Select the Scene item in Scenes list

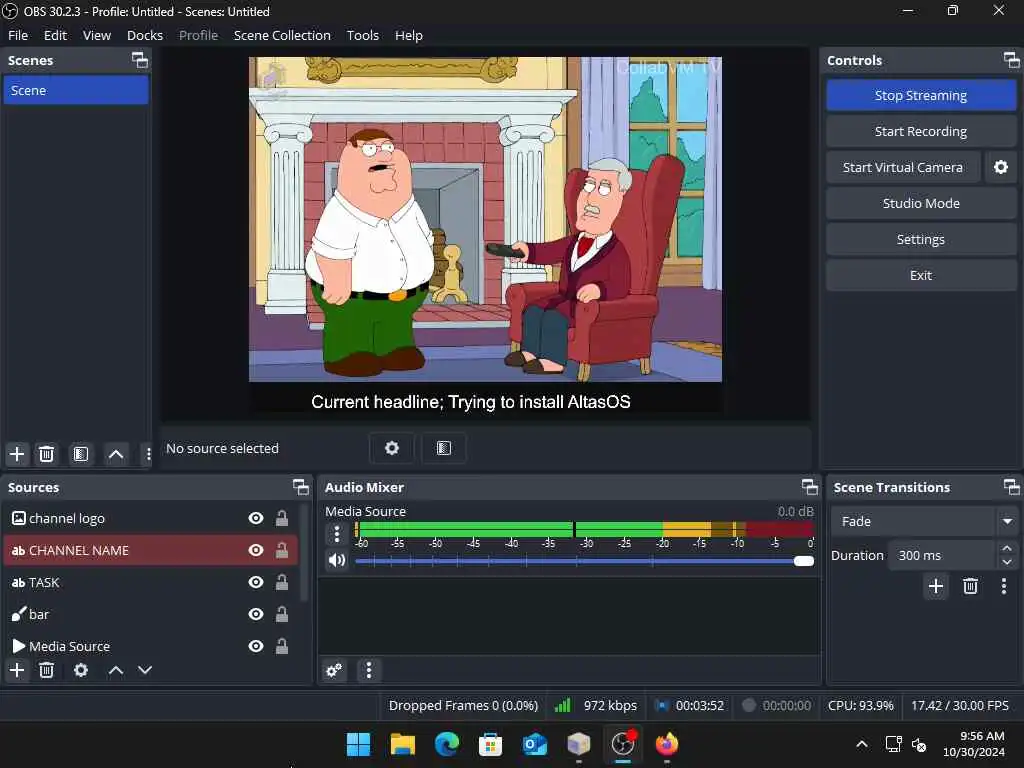76,90
